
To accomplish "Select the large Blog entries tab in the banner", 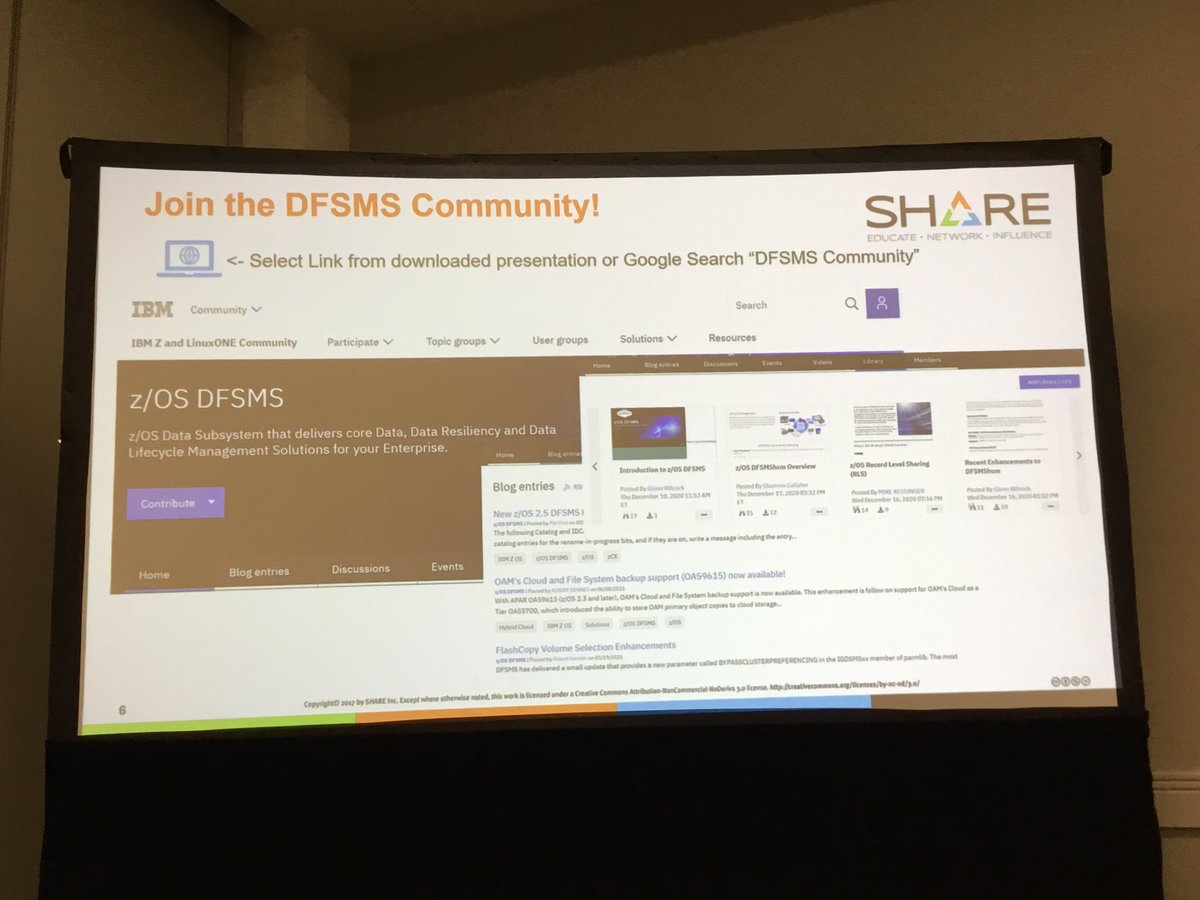I will (259, 572).
